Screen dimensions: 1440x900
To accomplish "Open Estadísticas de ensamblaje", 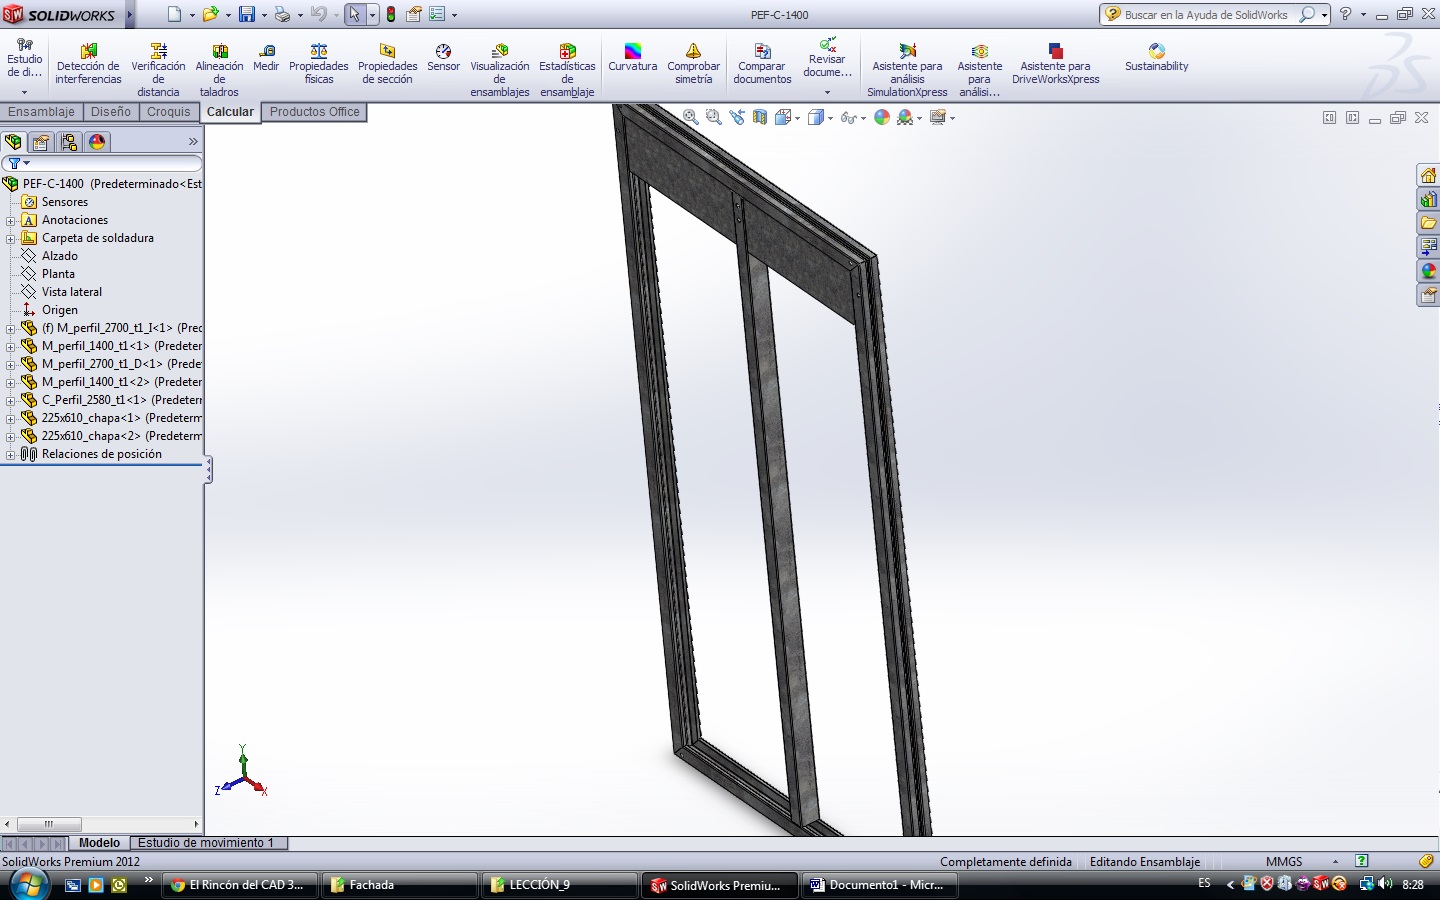I will (x=567, y=70).
